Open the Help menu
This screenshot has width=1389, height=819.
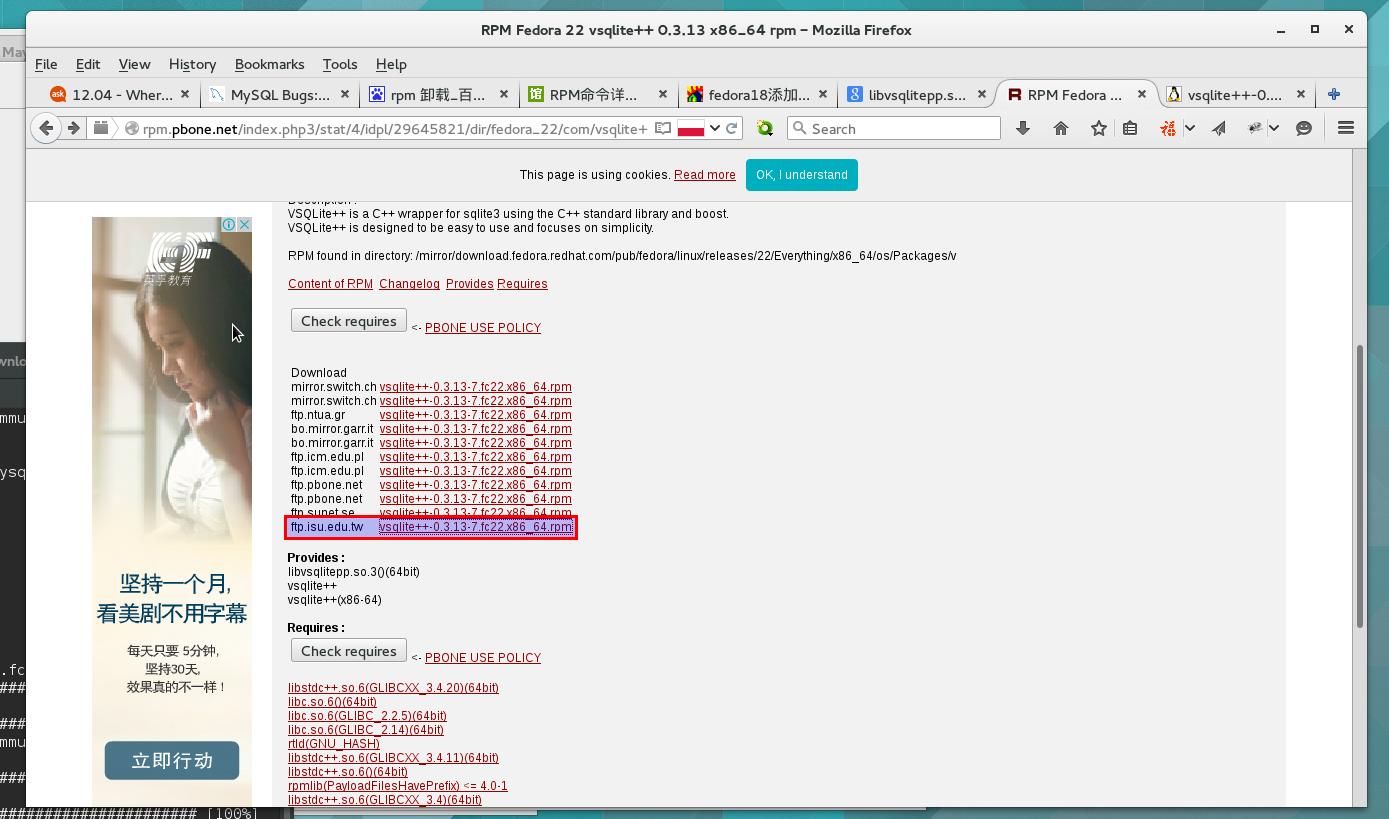click(391, 64)
